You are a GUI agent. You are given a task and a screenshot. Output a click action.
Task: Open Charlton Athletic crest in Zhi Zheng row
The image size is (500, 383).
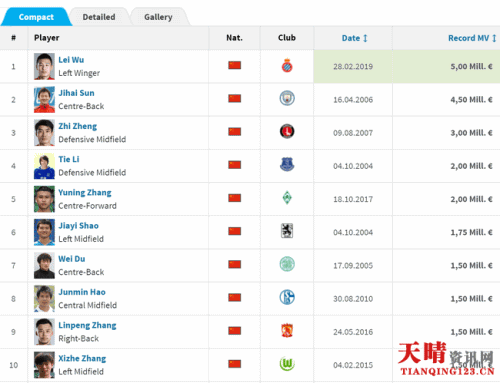click(x=287, y=131)
